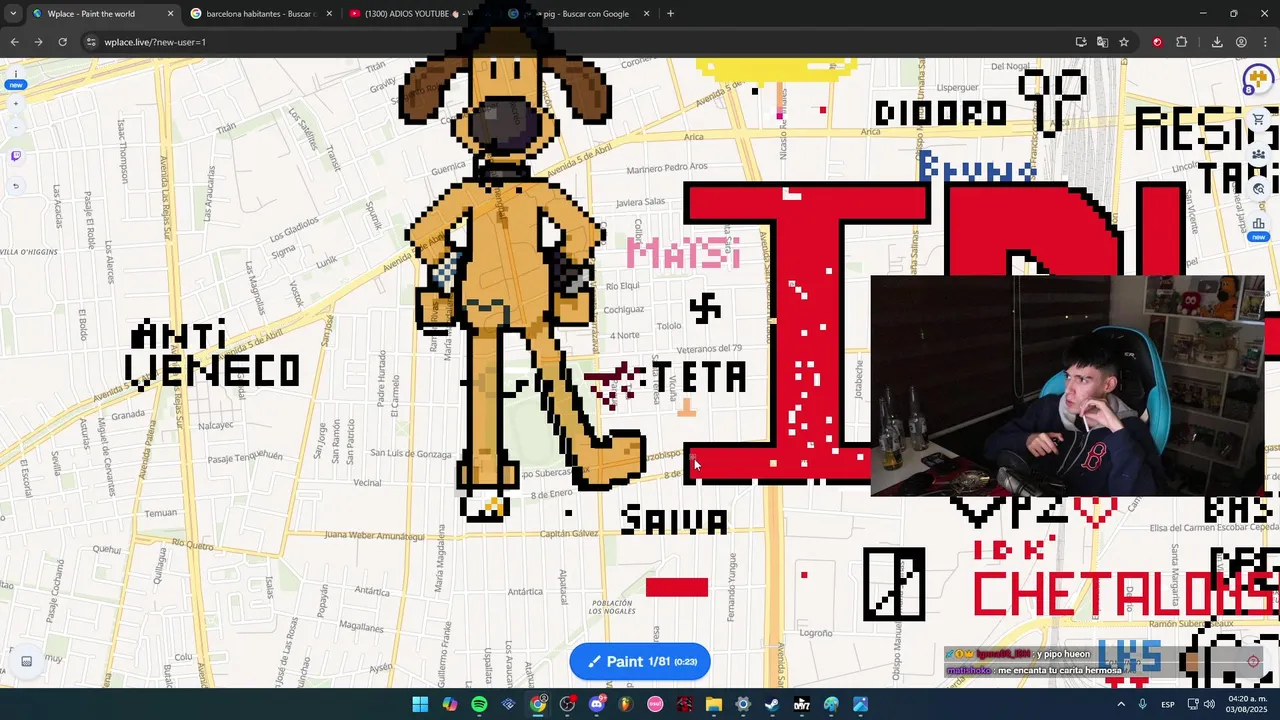Click the 'Juana Weber Amunátegui' street label
This screenshot has height=720, width=1280.
[375, 536]
